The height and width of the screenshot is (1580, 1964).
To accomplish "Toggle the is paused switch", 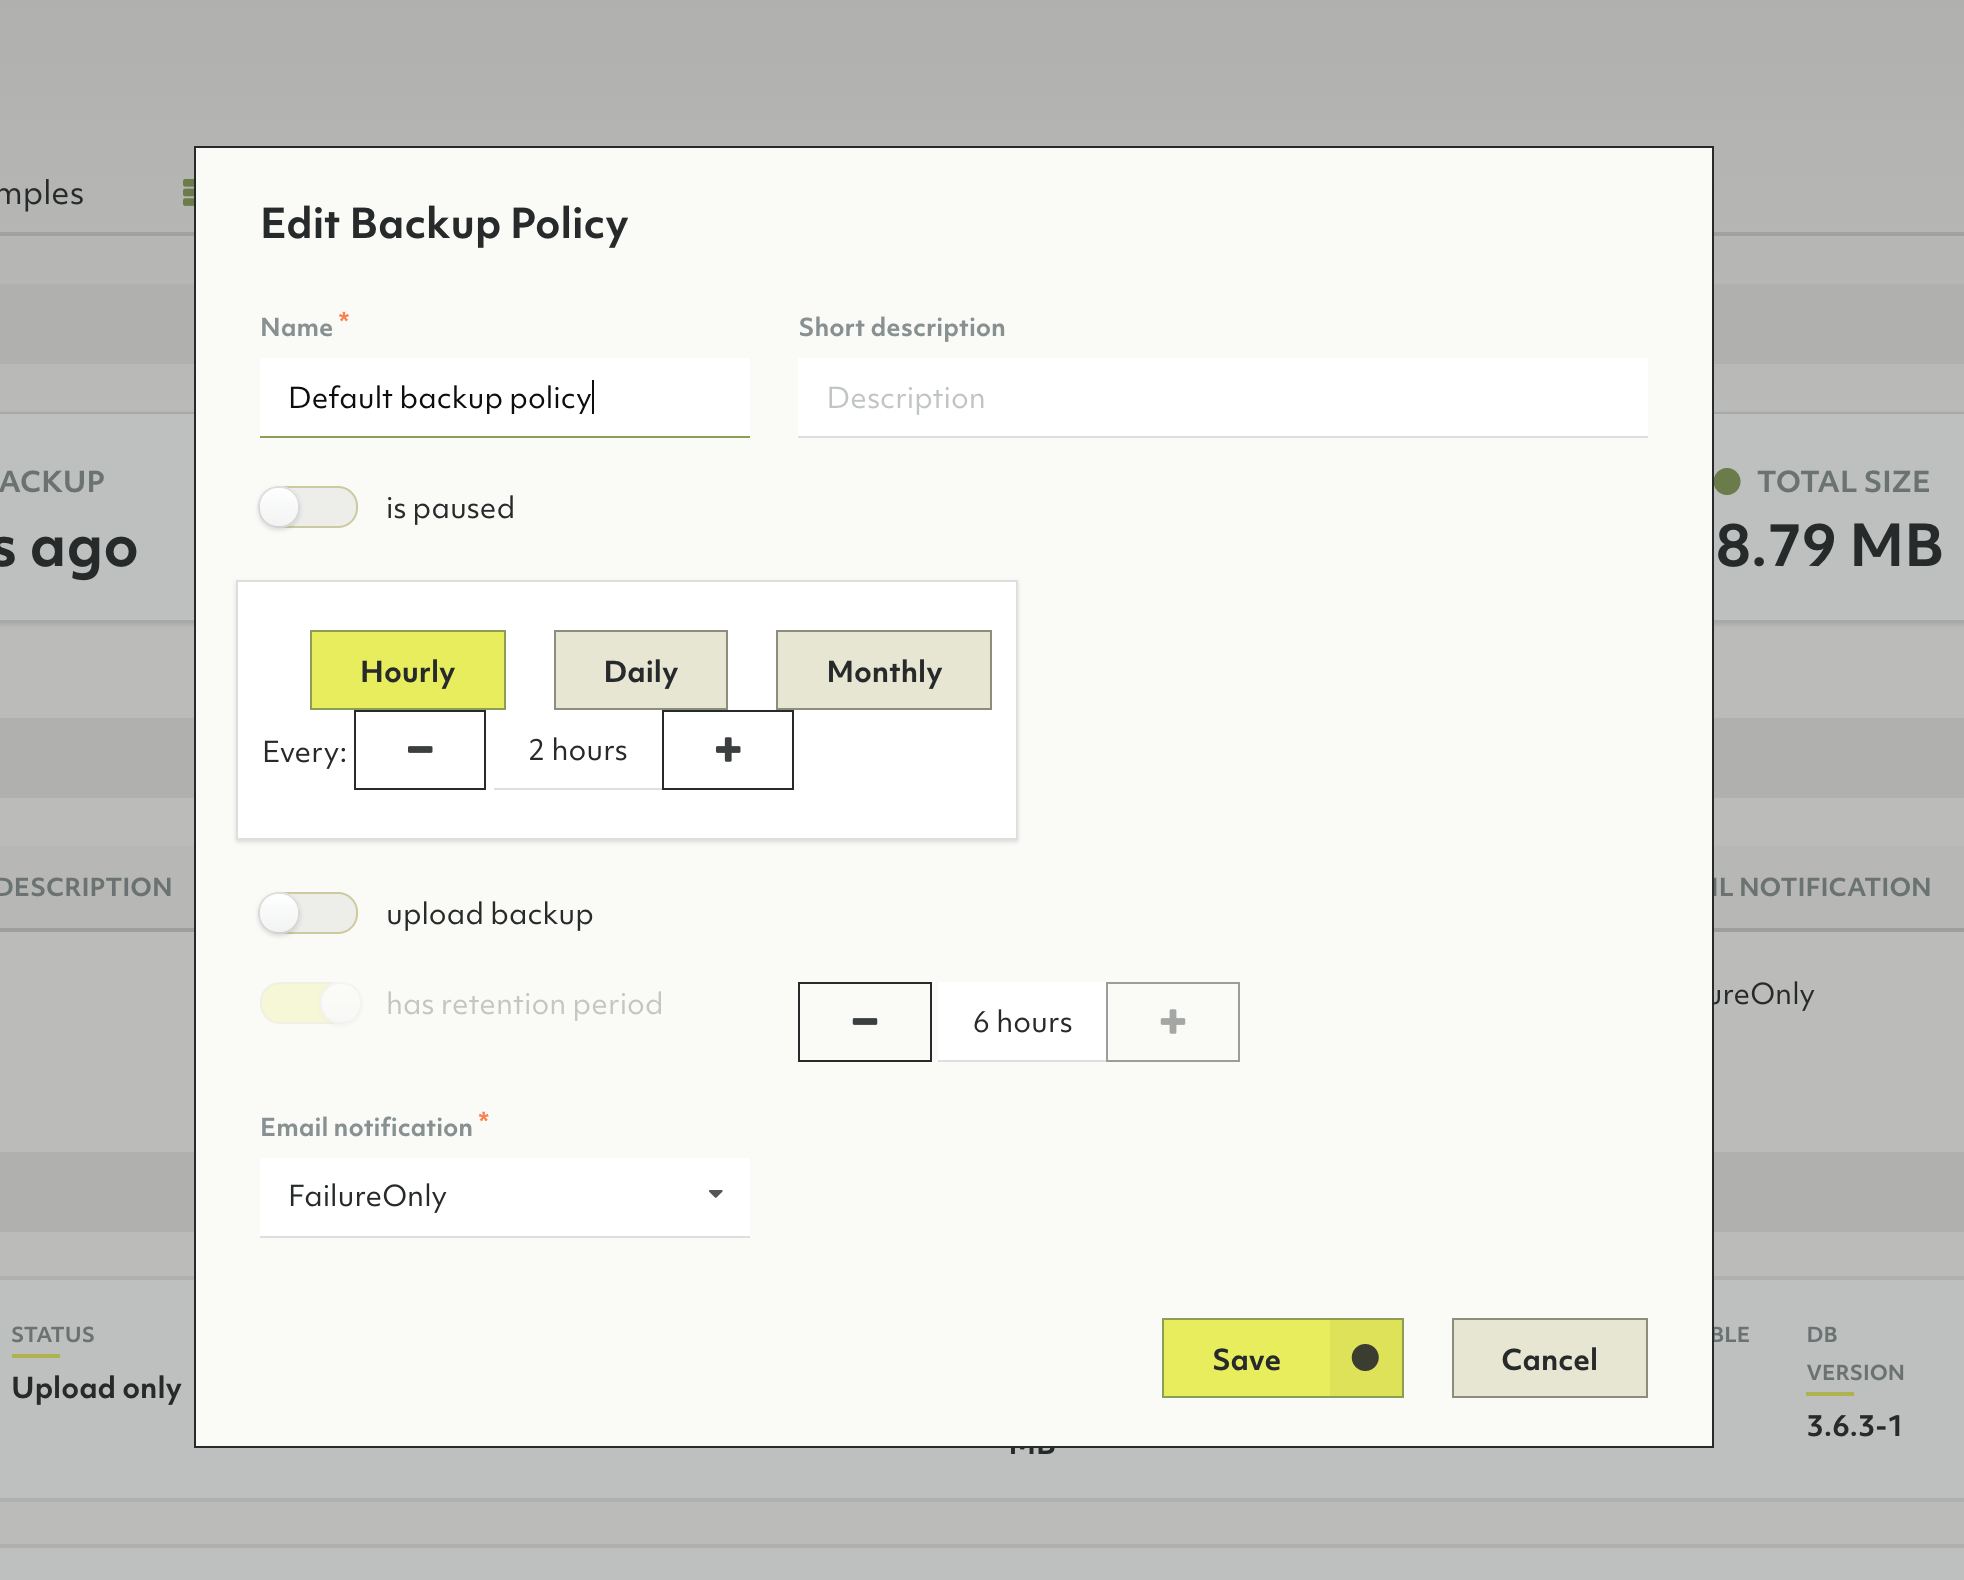I will pyautogui.click(x=308, y=507).
